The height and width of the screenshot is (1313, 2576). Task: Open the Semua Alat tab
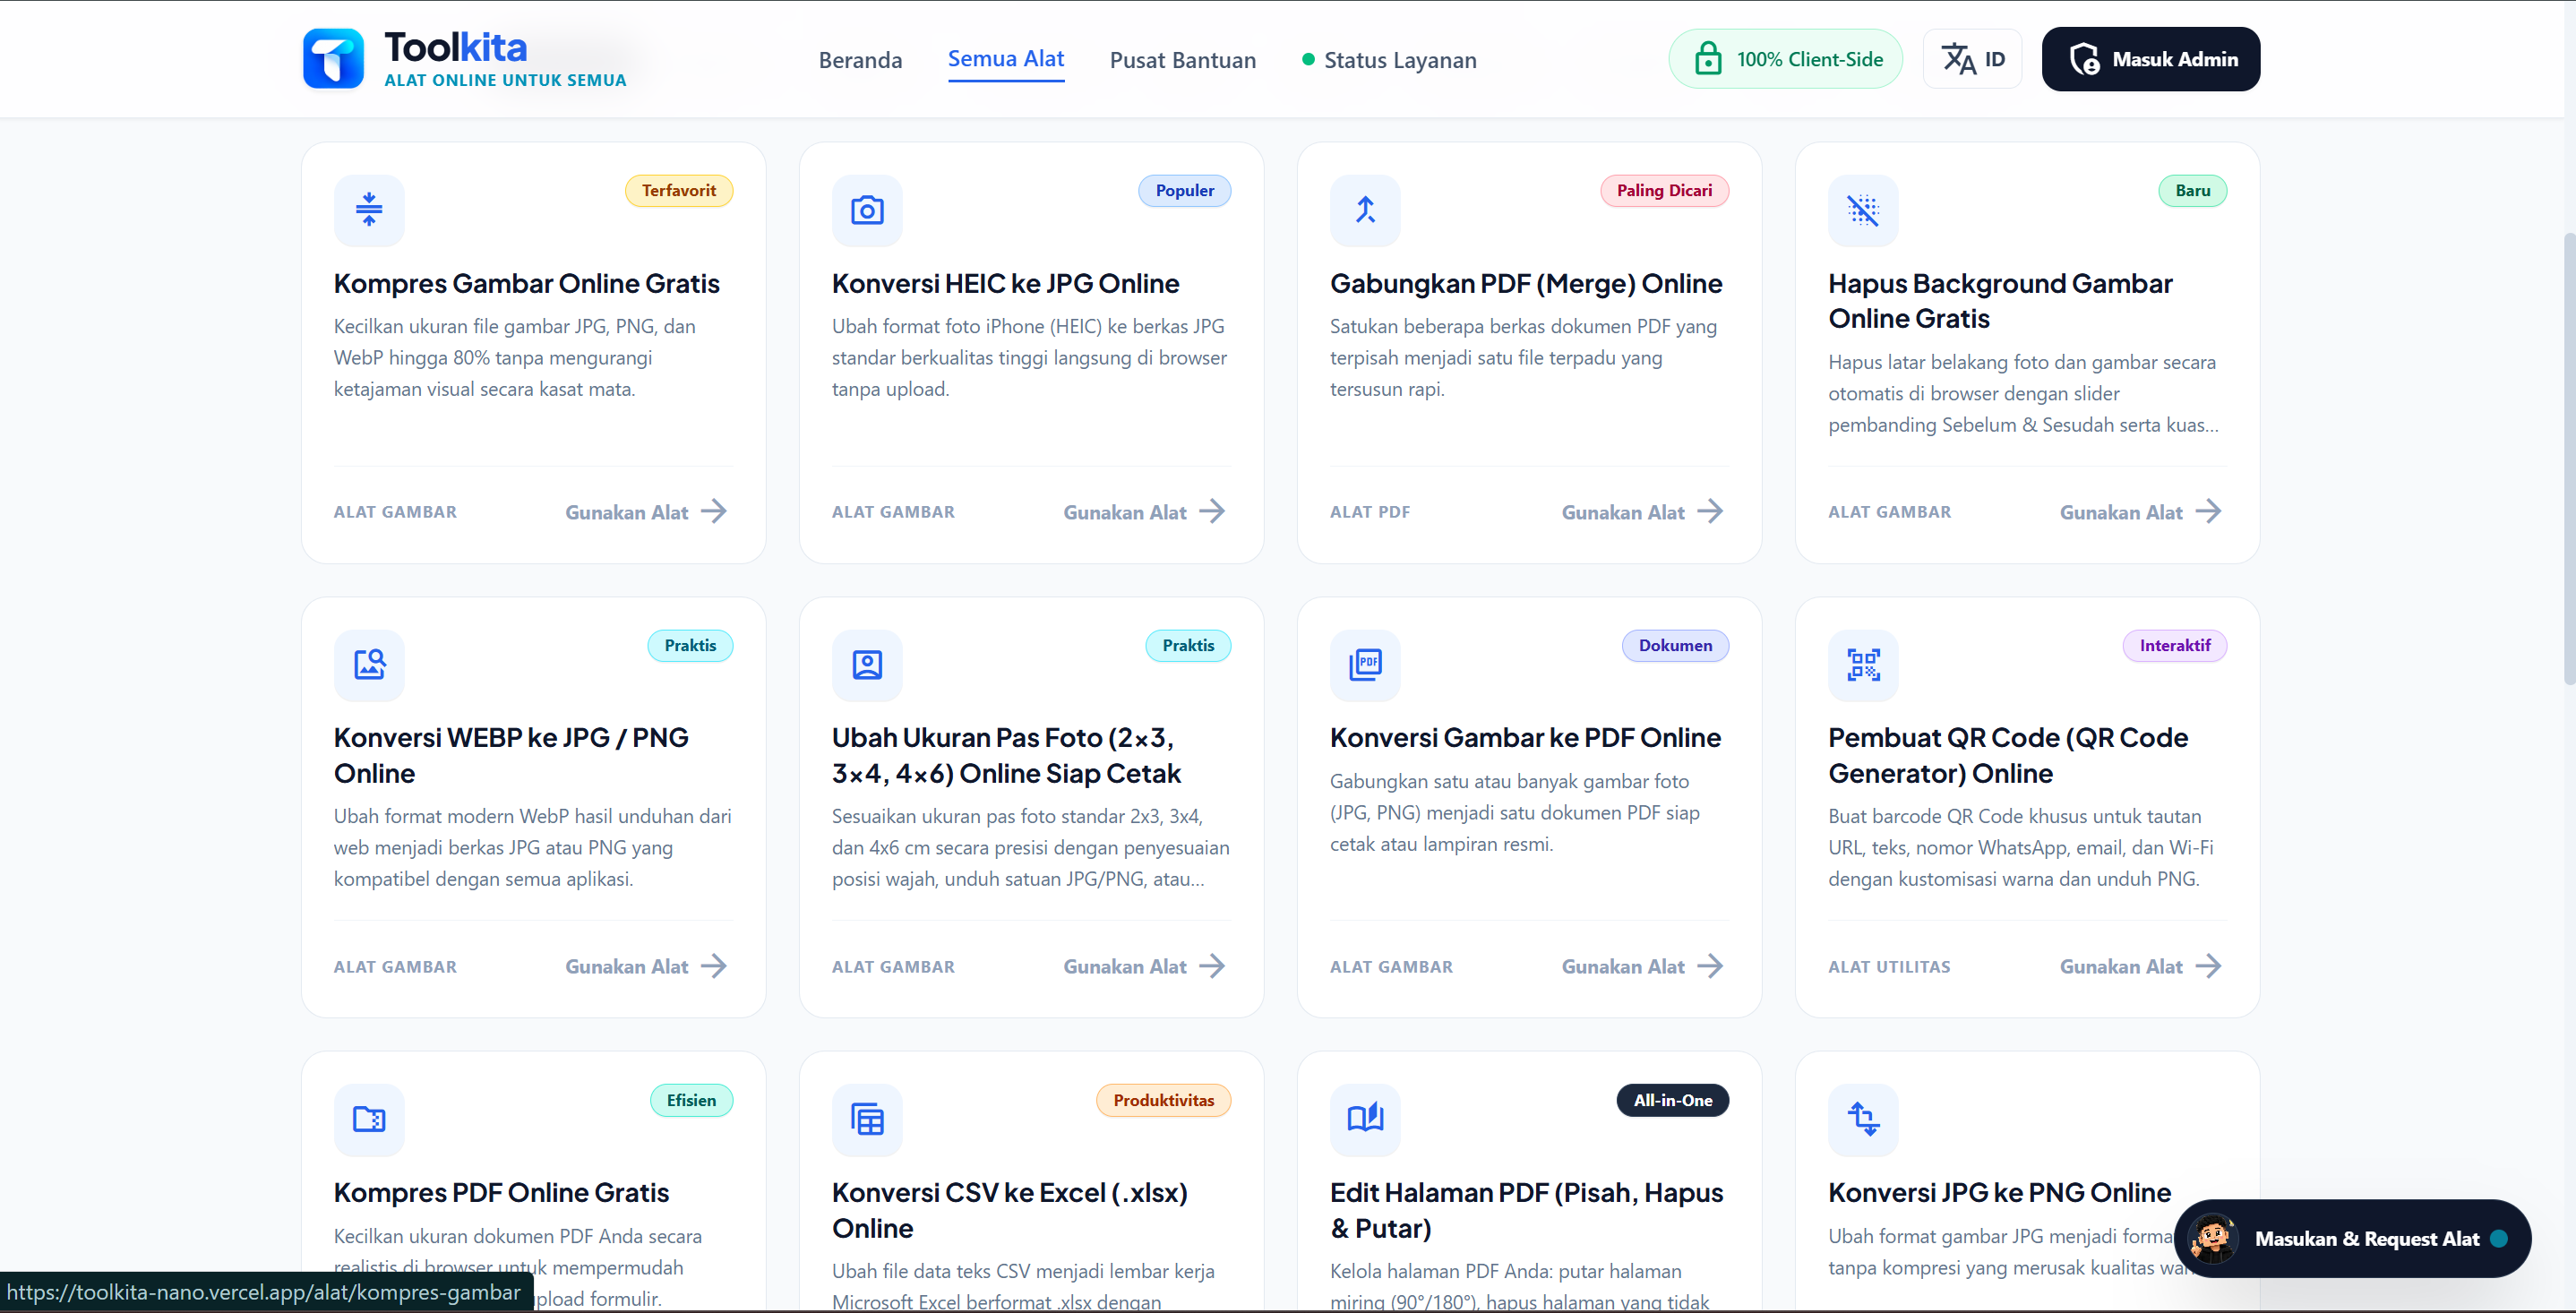click(1006, 59)
